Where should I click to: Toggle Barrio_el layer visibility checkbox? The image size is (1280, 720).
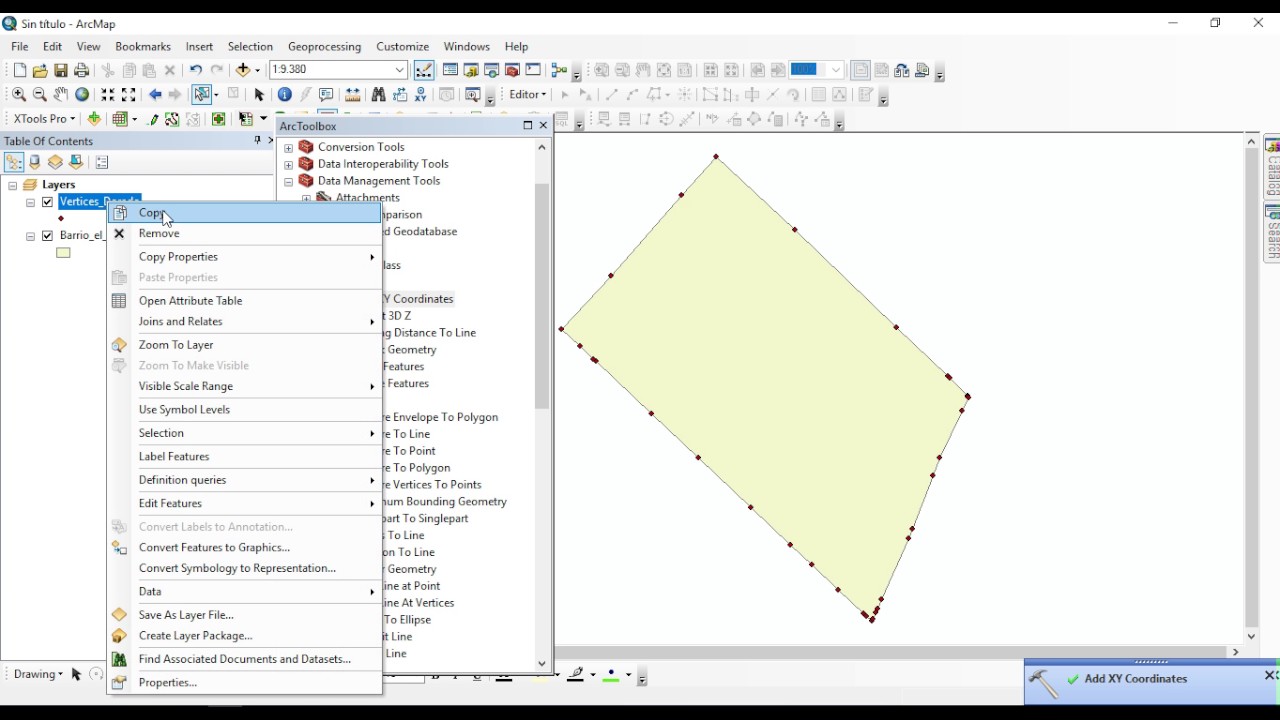47,236
